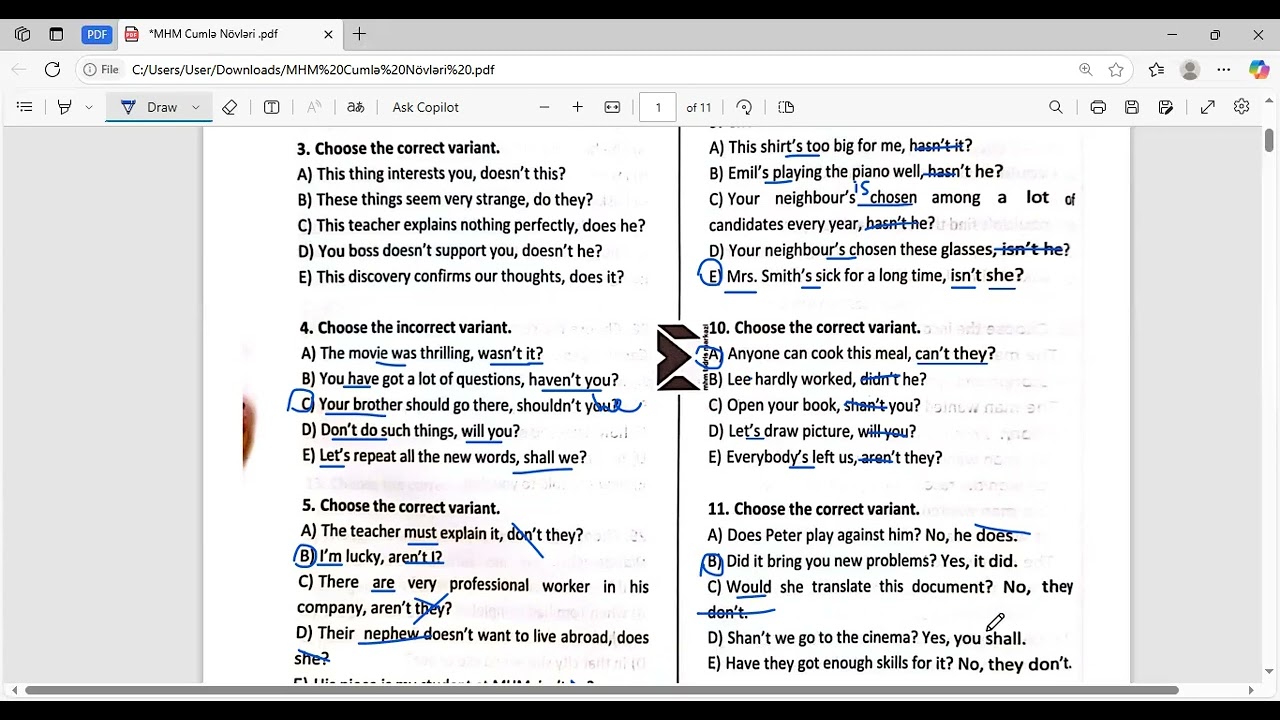1280x720 pixels.
Task: Refresh the current page
Action: click(52, 70)
